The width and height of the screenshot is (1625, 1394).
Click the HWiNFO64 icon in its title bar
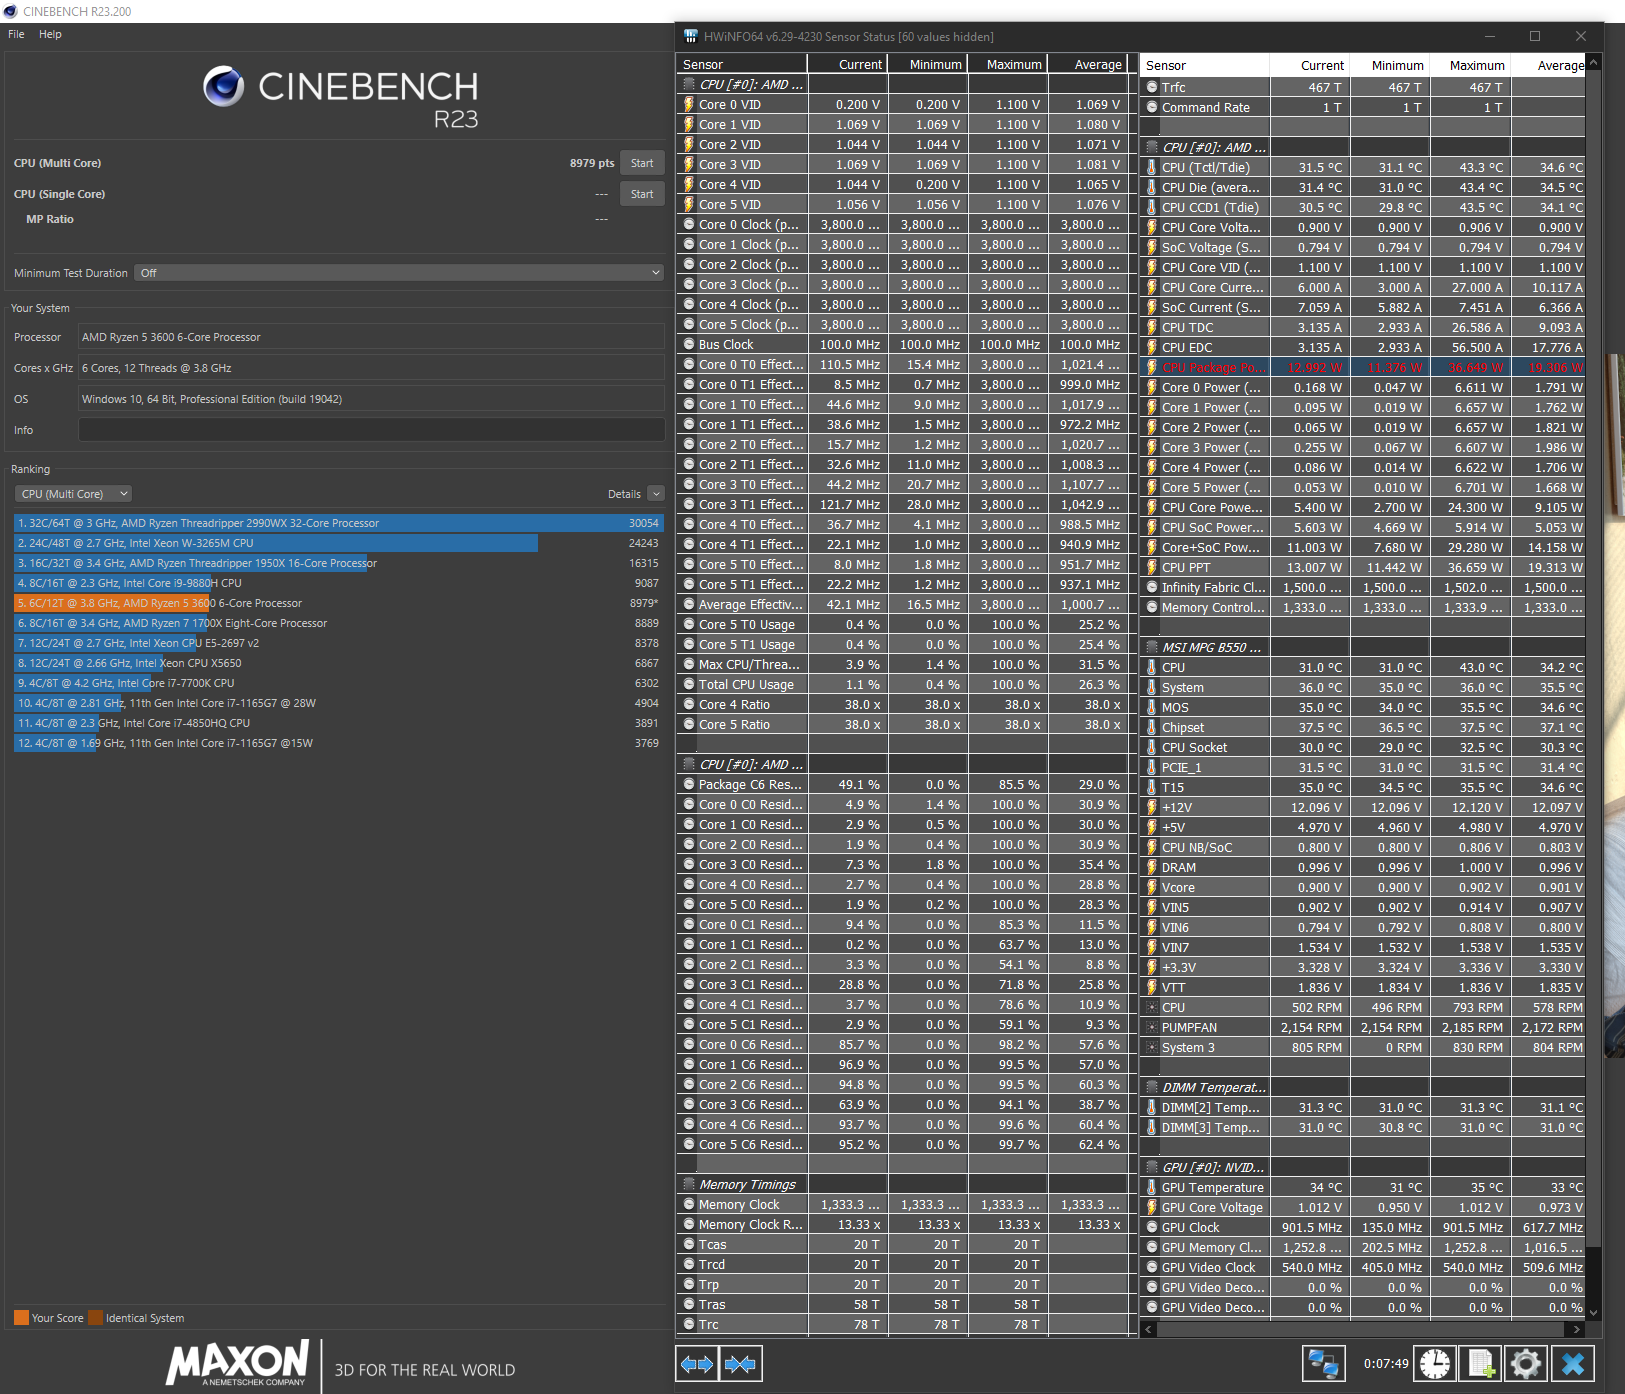689,36
